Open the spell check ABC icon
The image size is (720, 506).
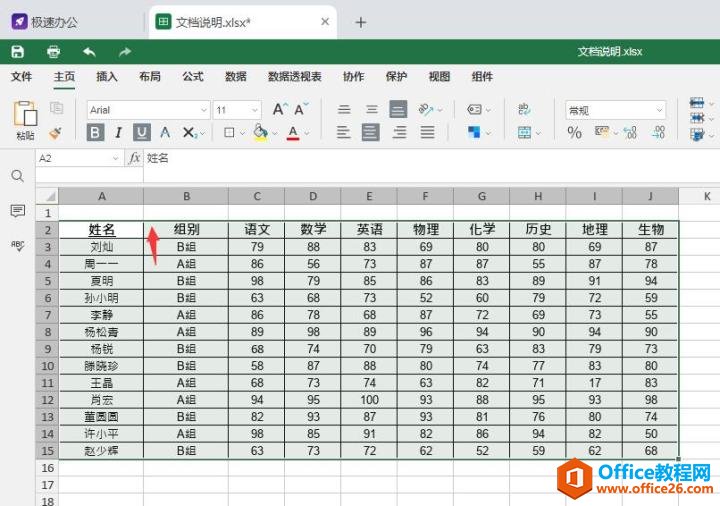17,246
